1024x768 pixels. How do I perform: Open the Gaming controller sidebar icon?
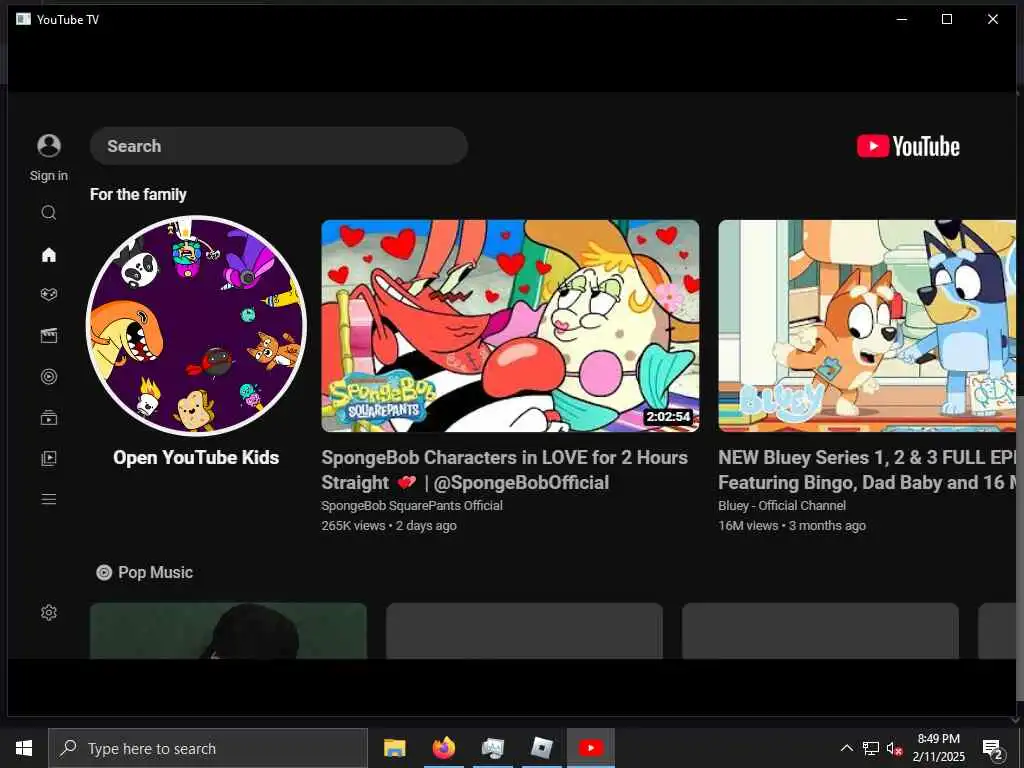coord(49,295)
